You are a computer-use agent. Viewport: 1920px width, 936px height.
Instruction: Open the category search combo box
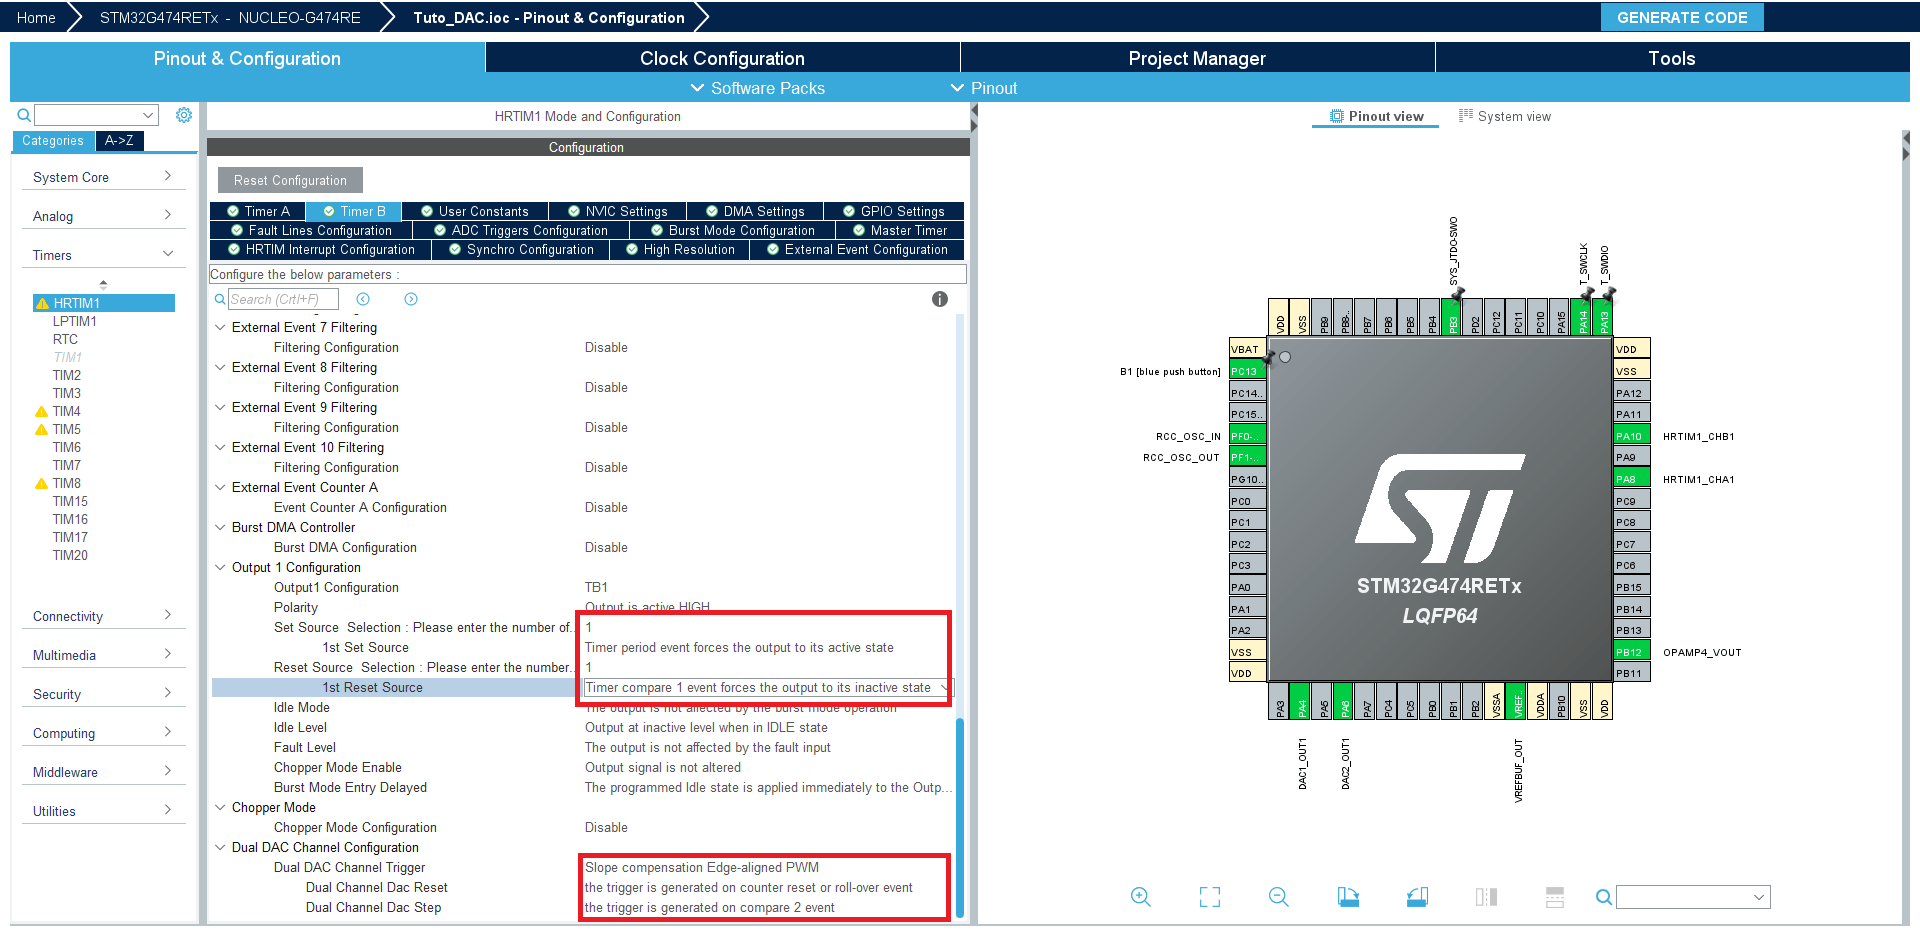pos(97,115)
